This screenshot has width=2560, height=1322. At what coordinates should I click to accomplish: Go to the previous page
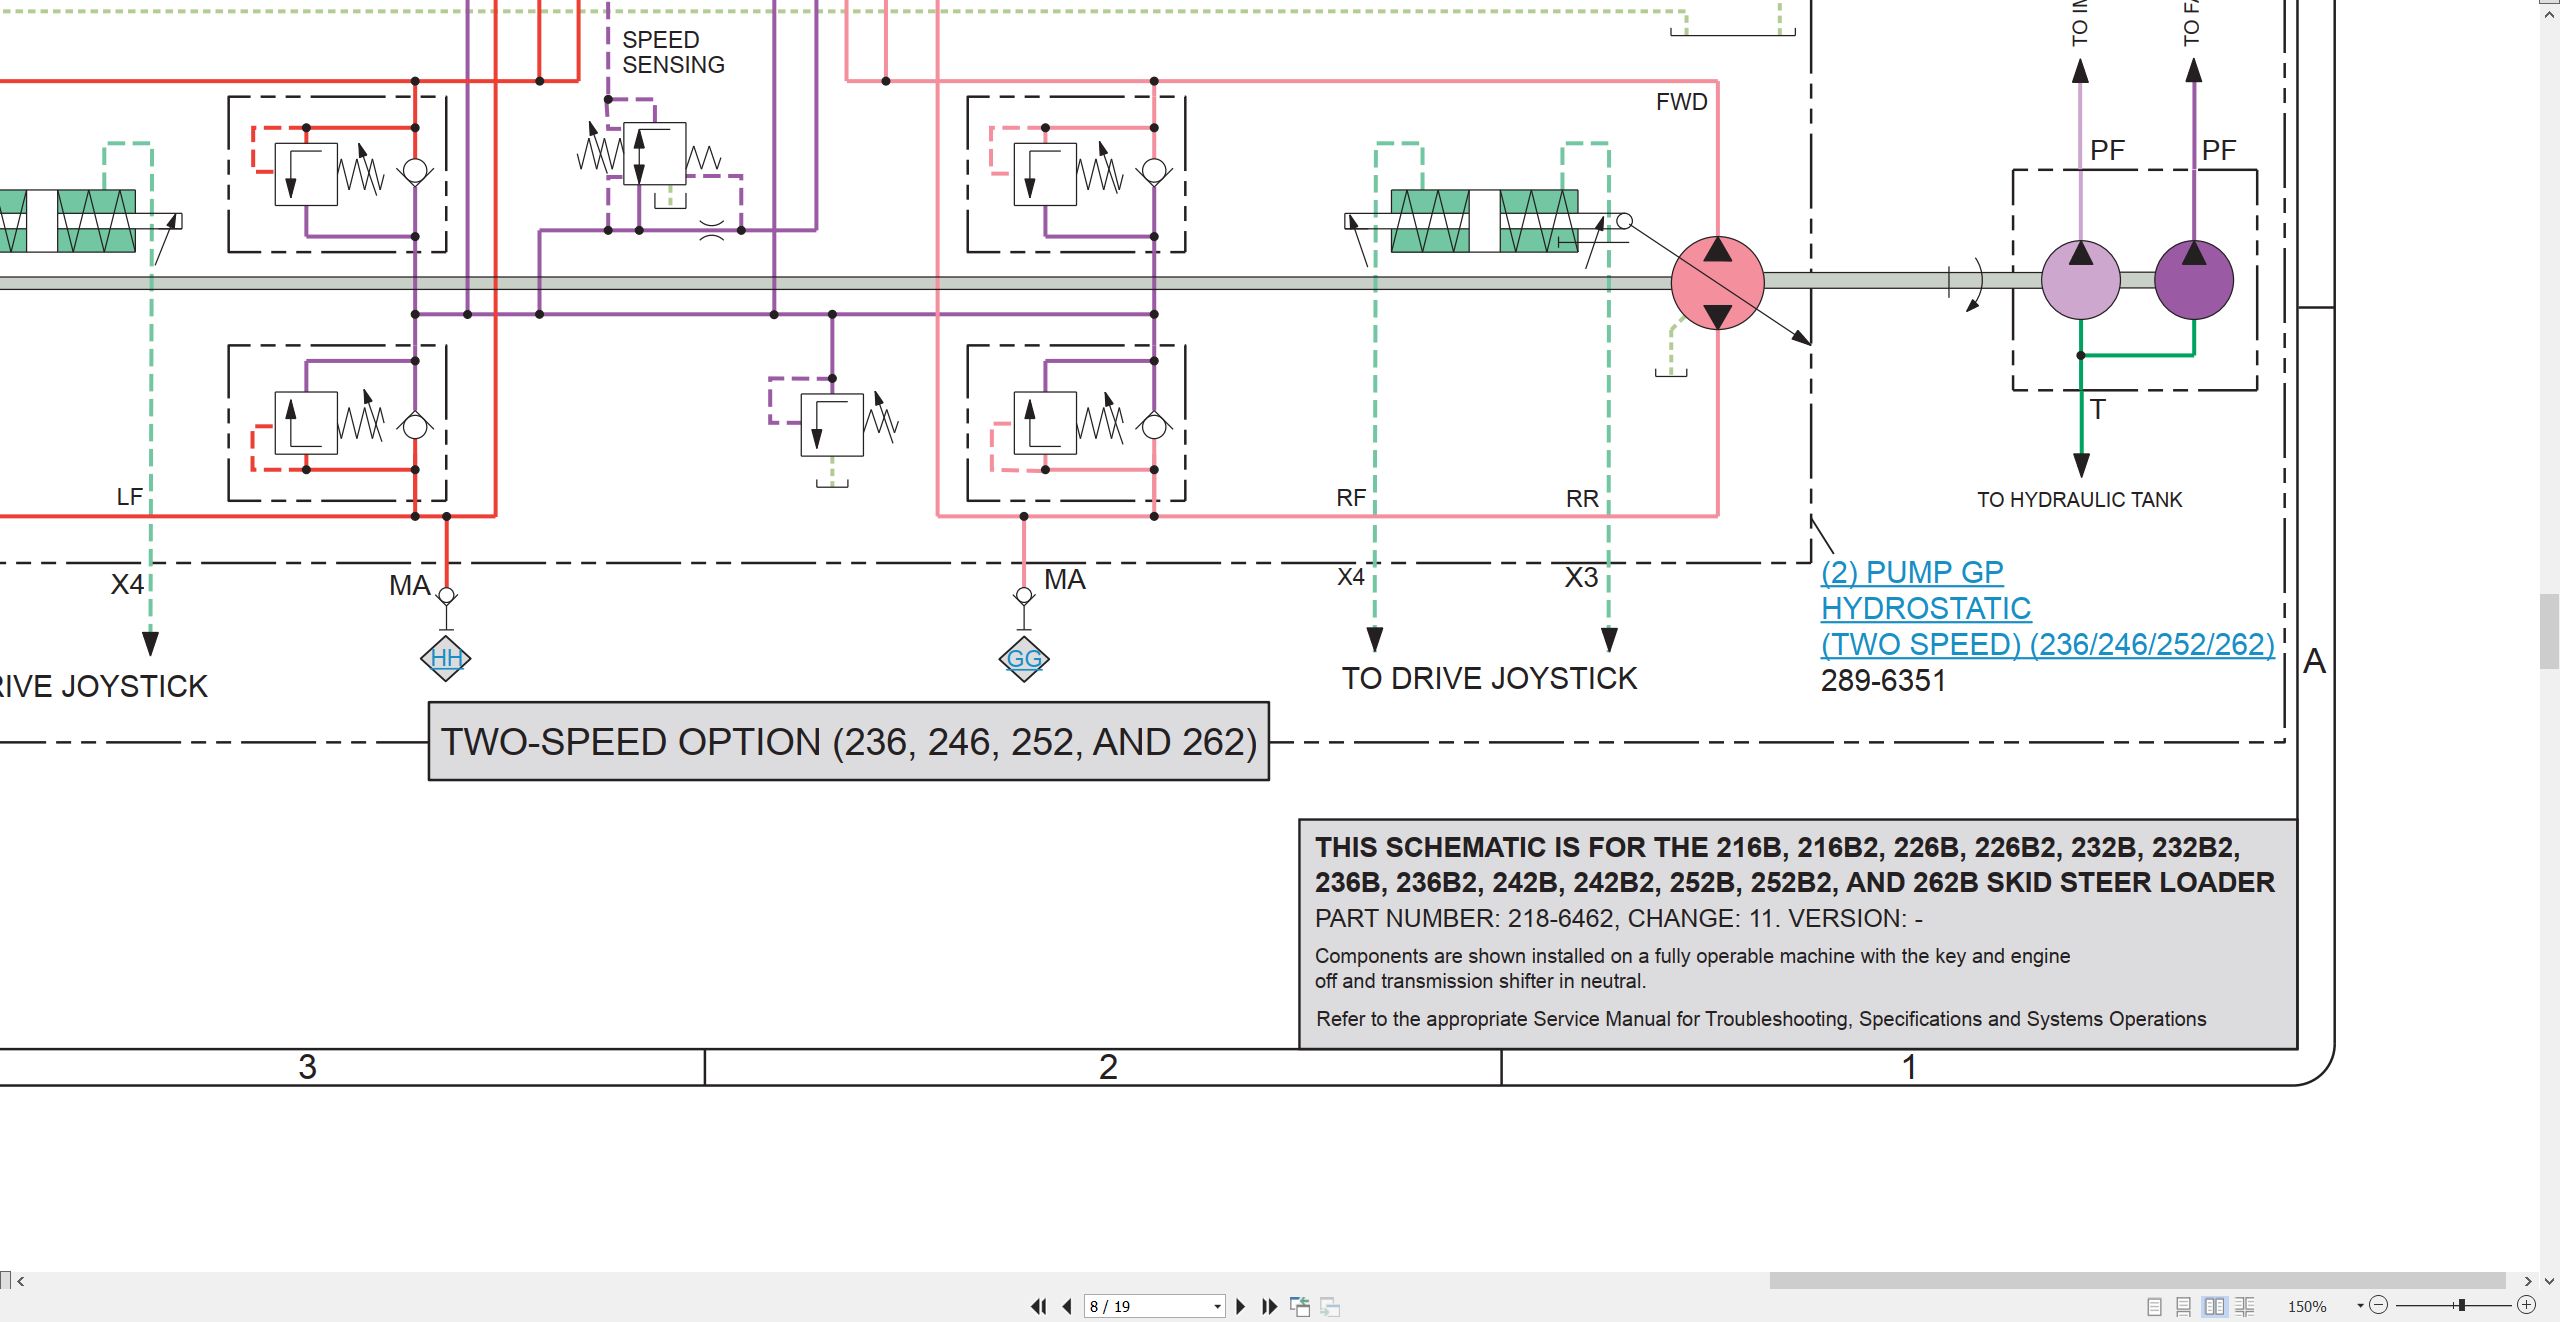[x=1067, y=1306]
